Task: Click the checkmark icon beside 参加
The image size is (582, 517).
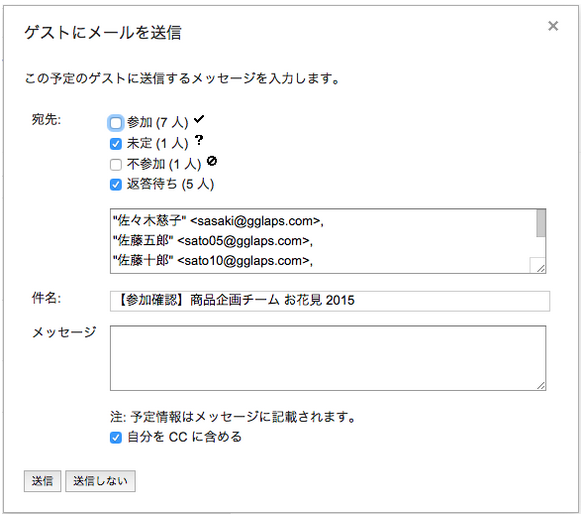Action: coord(199,119)
